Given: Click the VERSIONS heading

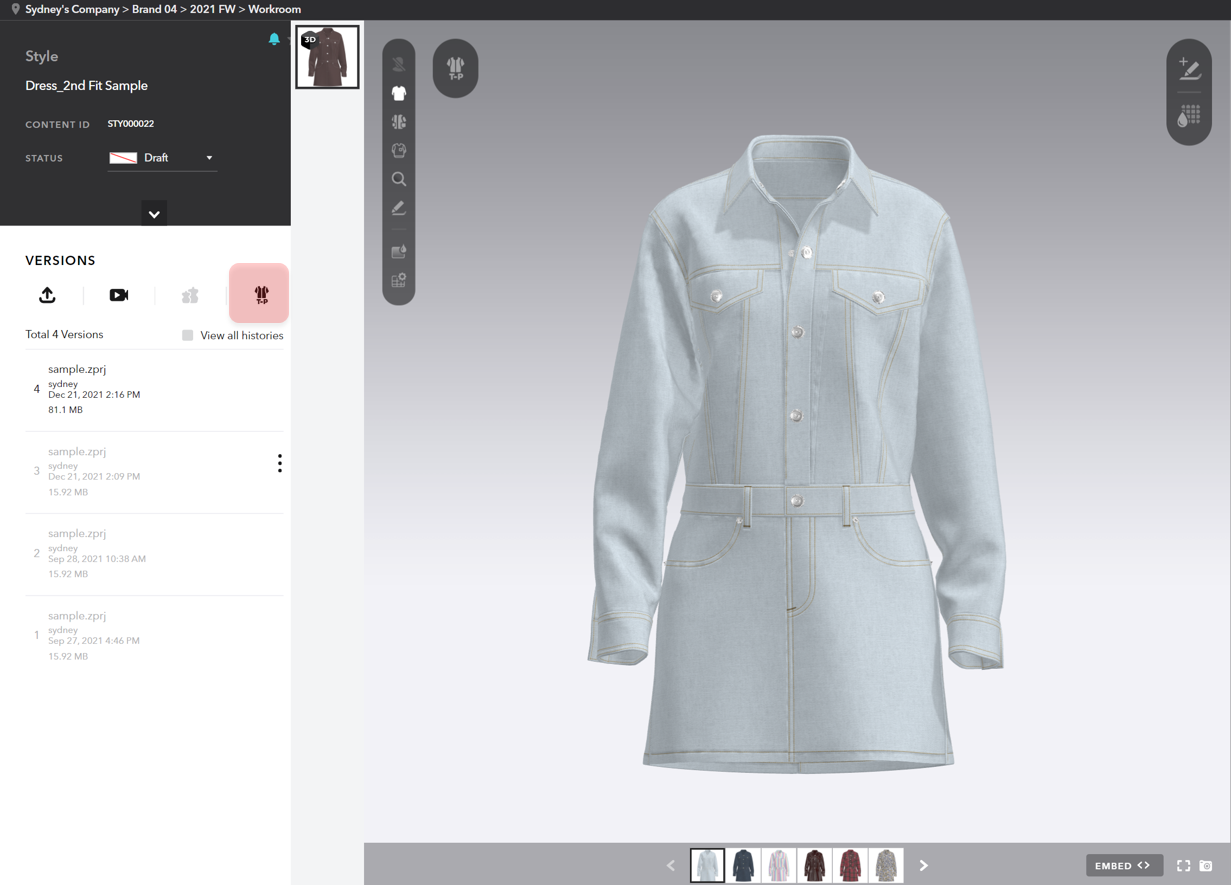Looking at the screenshot, I should [x=60, y=260].
